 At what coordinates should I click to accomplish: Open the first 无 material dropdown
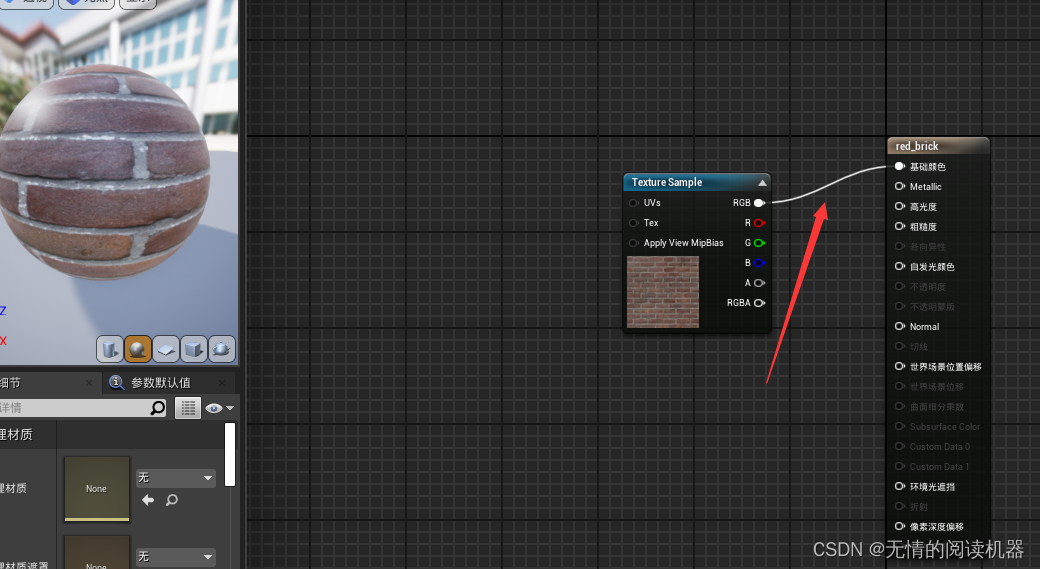point(176,477)
